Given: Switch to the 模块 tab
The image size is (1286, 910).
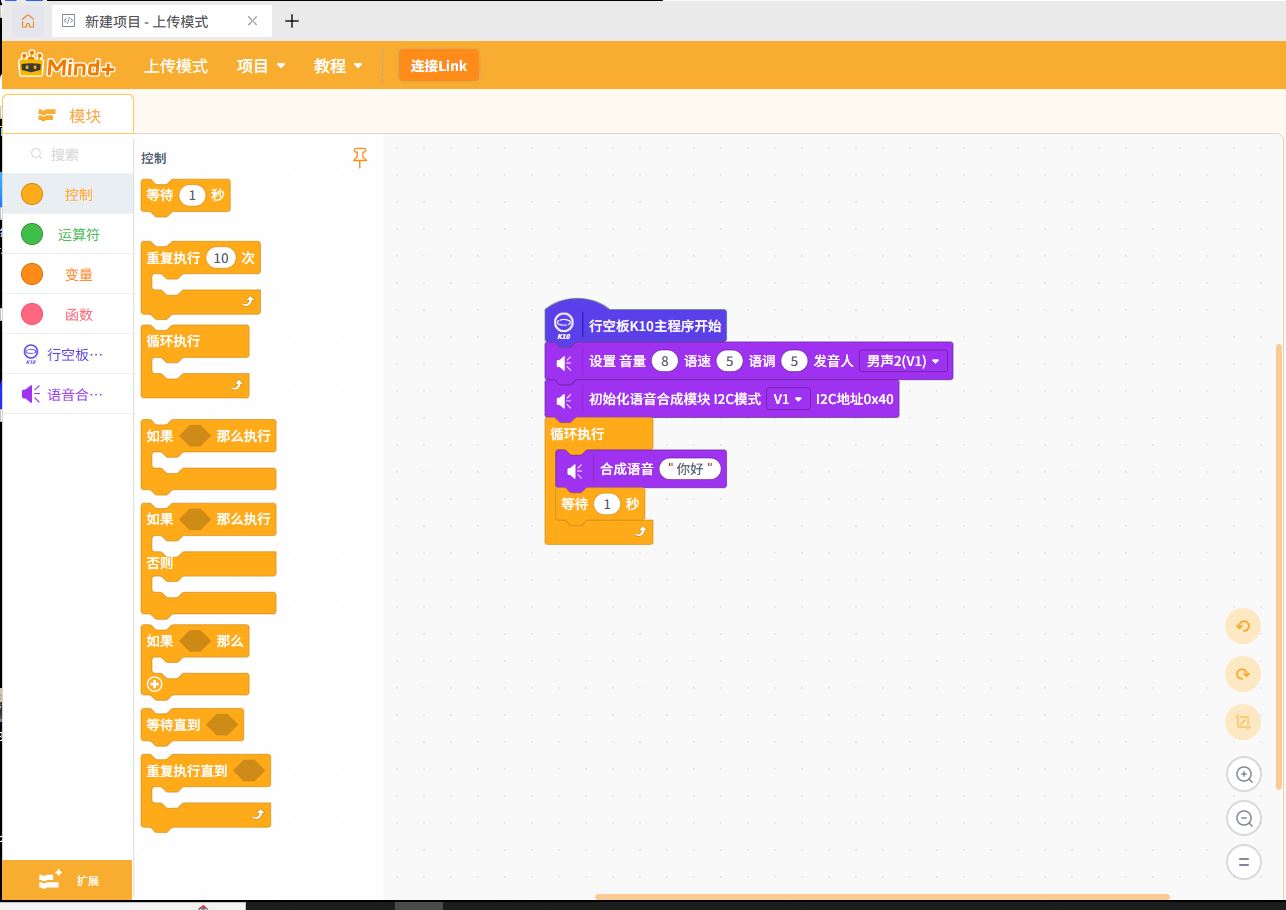Looking at the screenshot, I should coord(68,115).
